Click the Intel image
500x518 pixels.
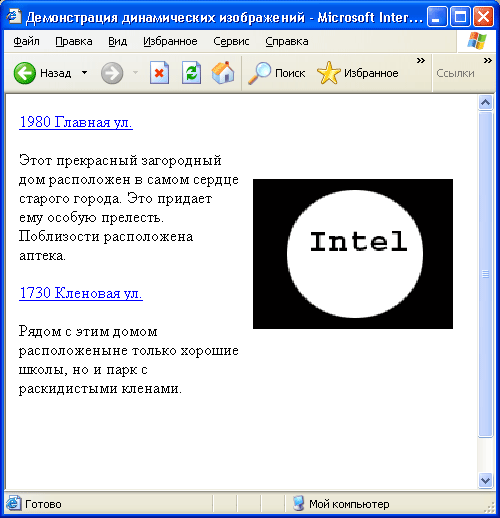point(353,254)
